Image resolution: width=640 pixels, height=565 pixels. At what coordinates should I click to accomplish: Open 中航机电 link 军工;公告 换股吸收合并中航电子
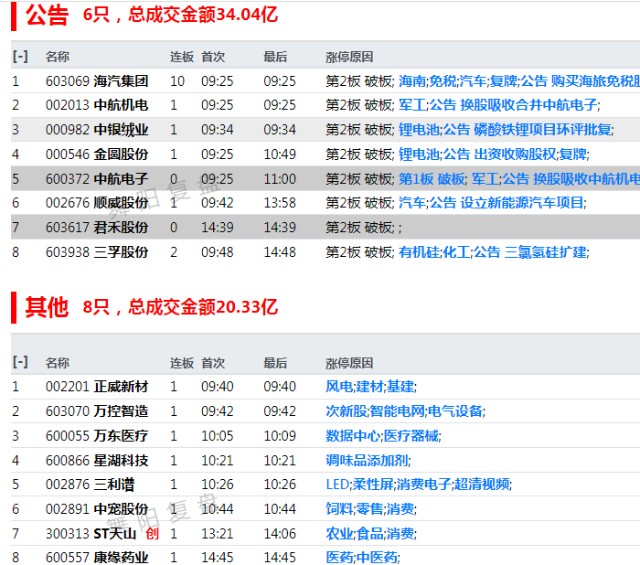pyautogui.click(x=498, y=105)
